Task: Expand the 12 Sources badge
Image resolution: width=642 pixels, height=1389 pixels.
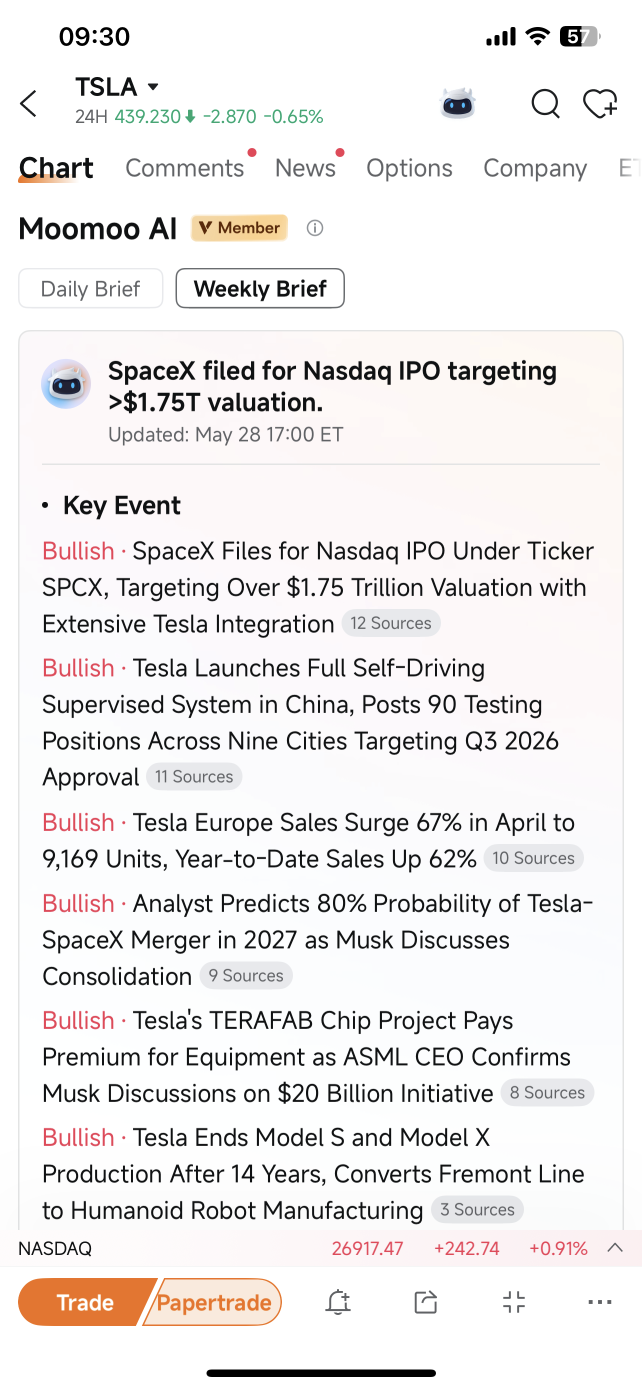Action: pyautogui.click(x=391, y=623)
